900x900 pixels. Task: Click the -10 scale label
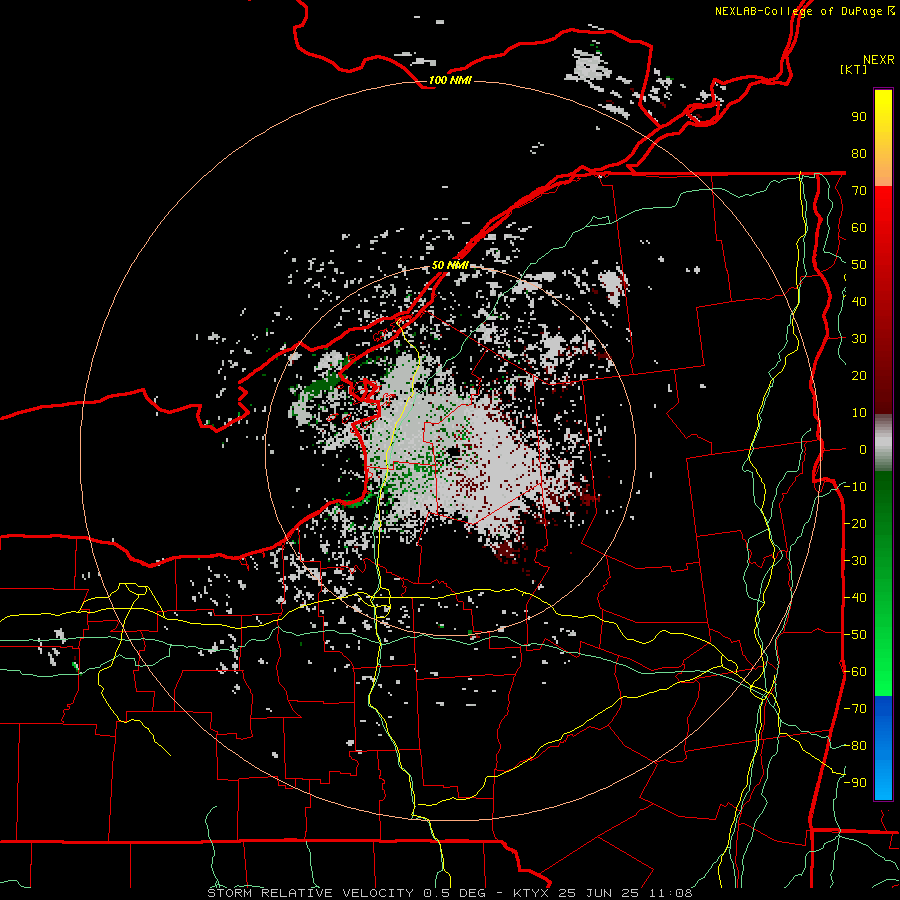tap(855, 487)
